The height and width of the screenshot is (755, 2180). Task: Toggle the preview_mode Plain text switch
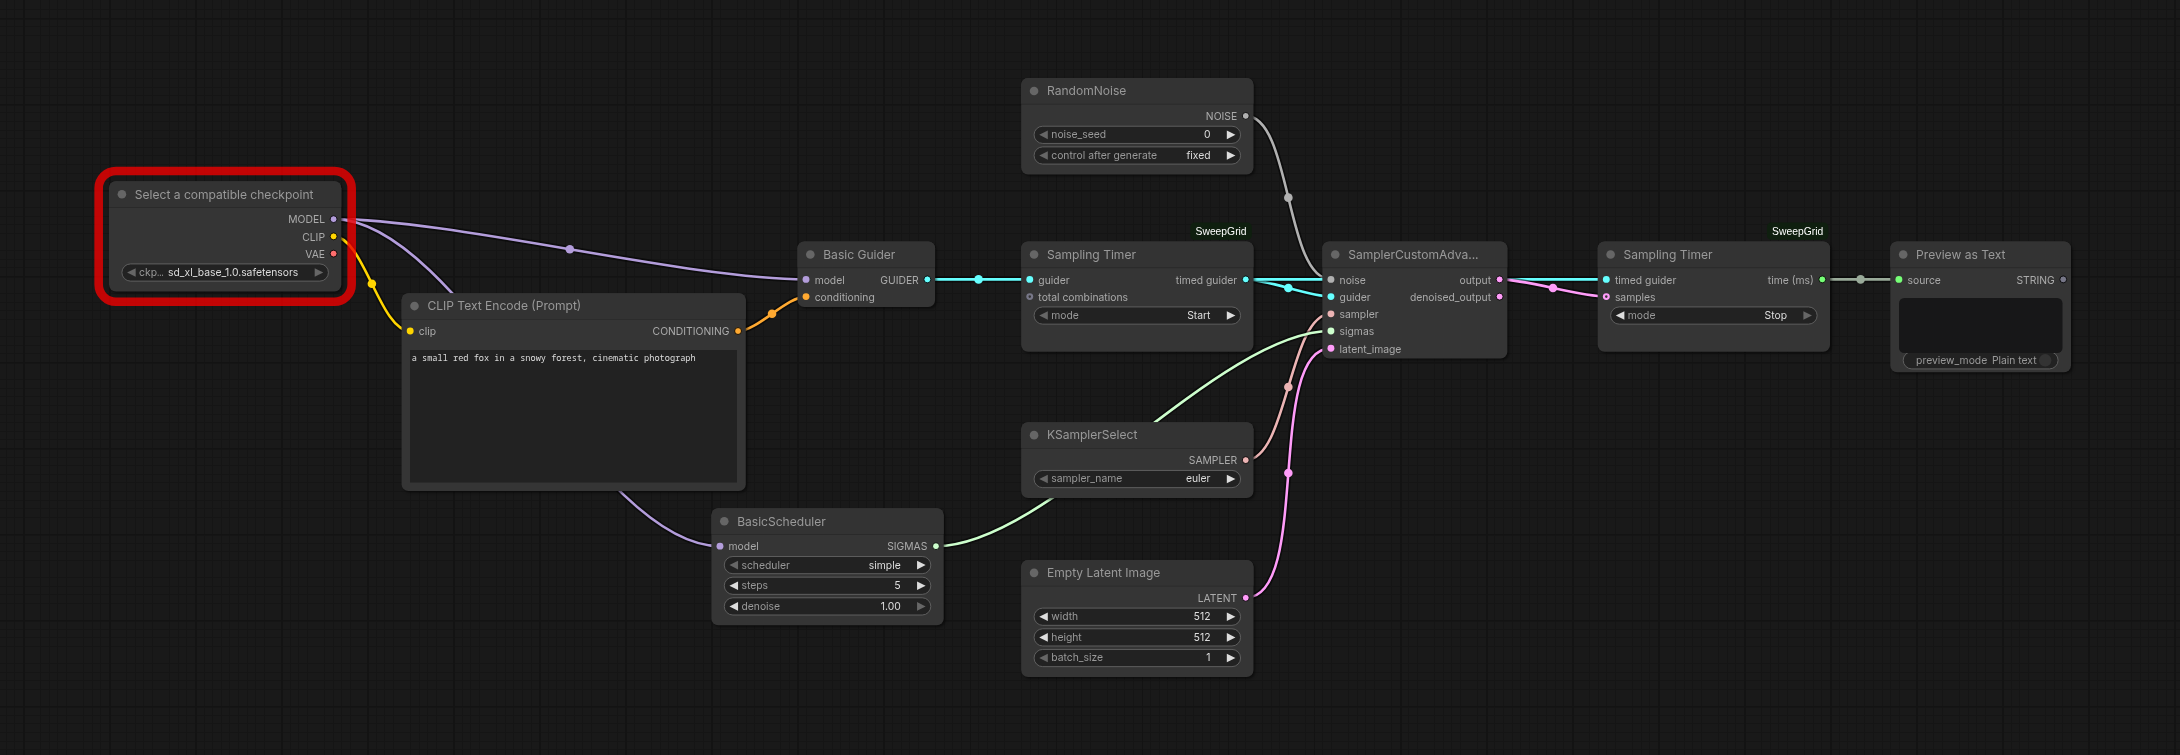[x=2046, y=360]
